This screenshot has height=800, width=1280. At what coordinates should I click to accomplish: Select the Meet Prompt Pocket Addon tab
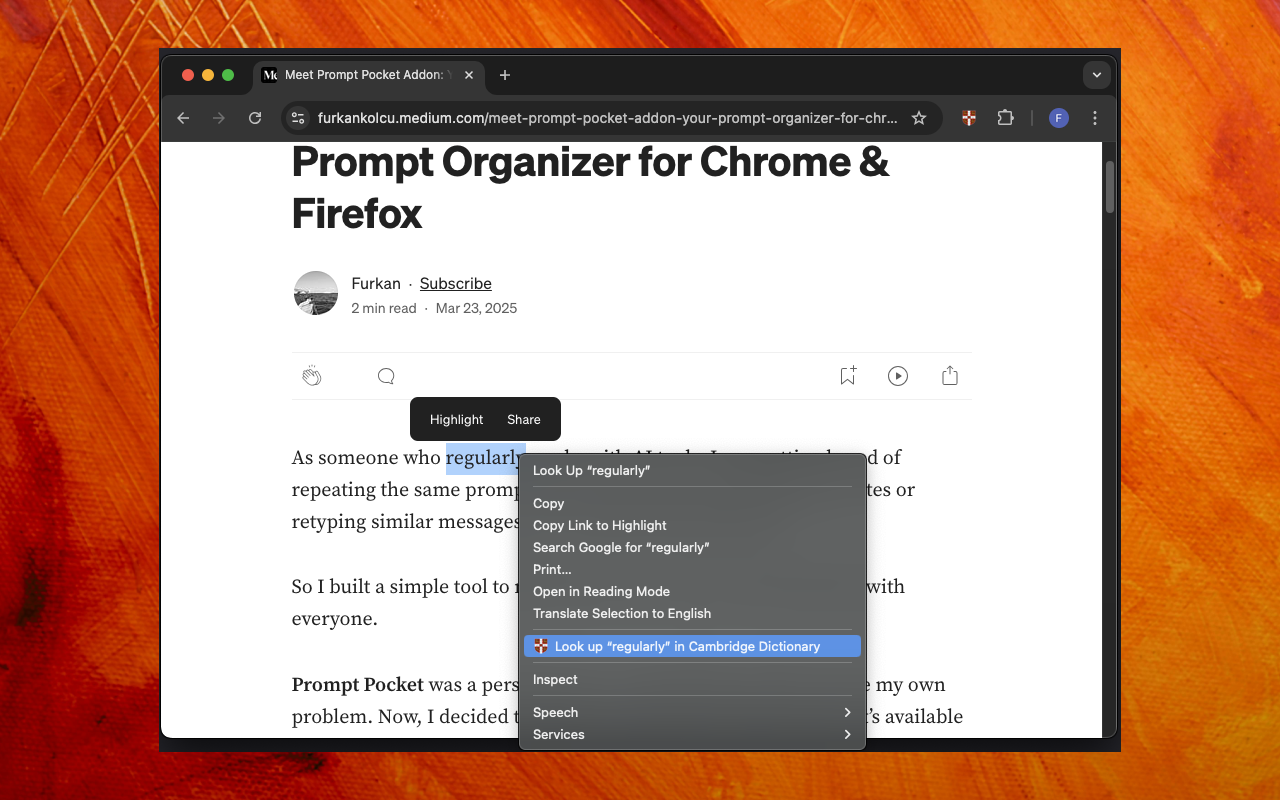(369, 75)
